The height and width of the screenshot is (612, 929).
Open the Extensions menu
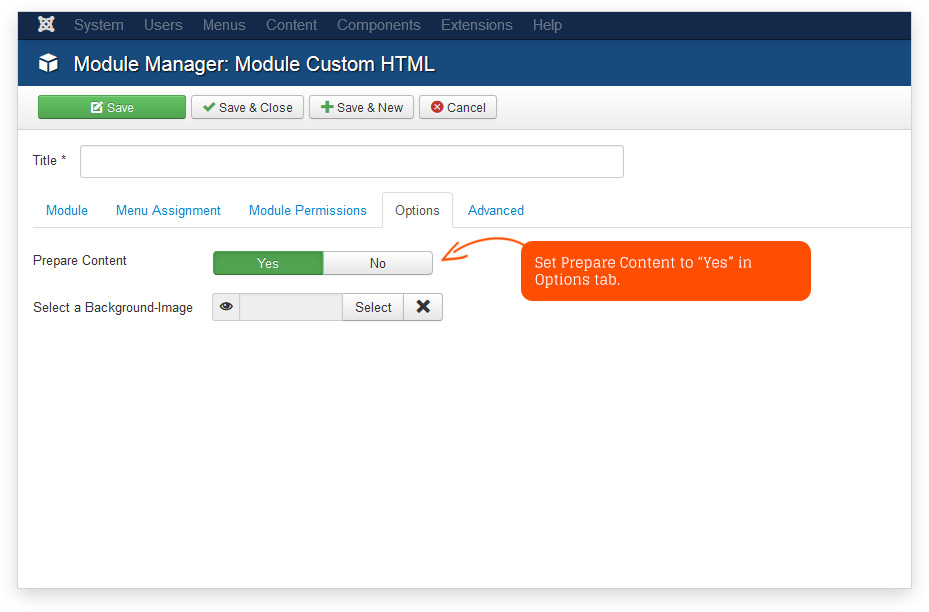(476, 25)
